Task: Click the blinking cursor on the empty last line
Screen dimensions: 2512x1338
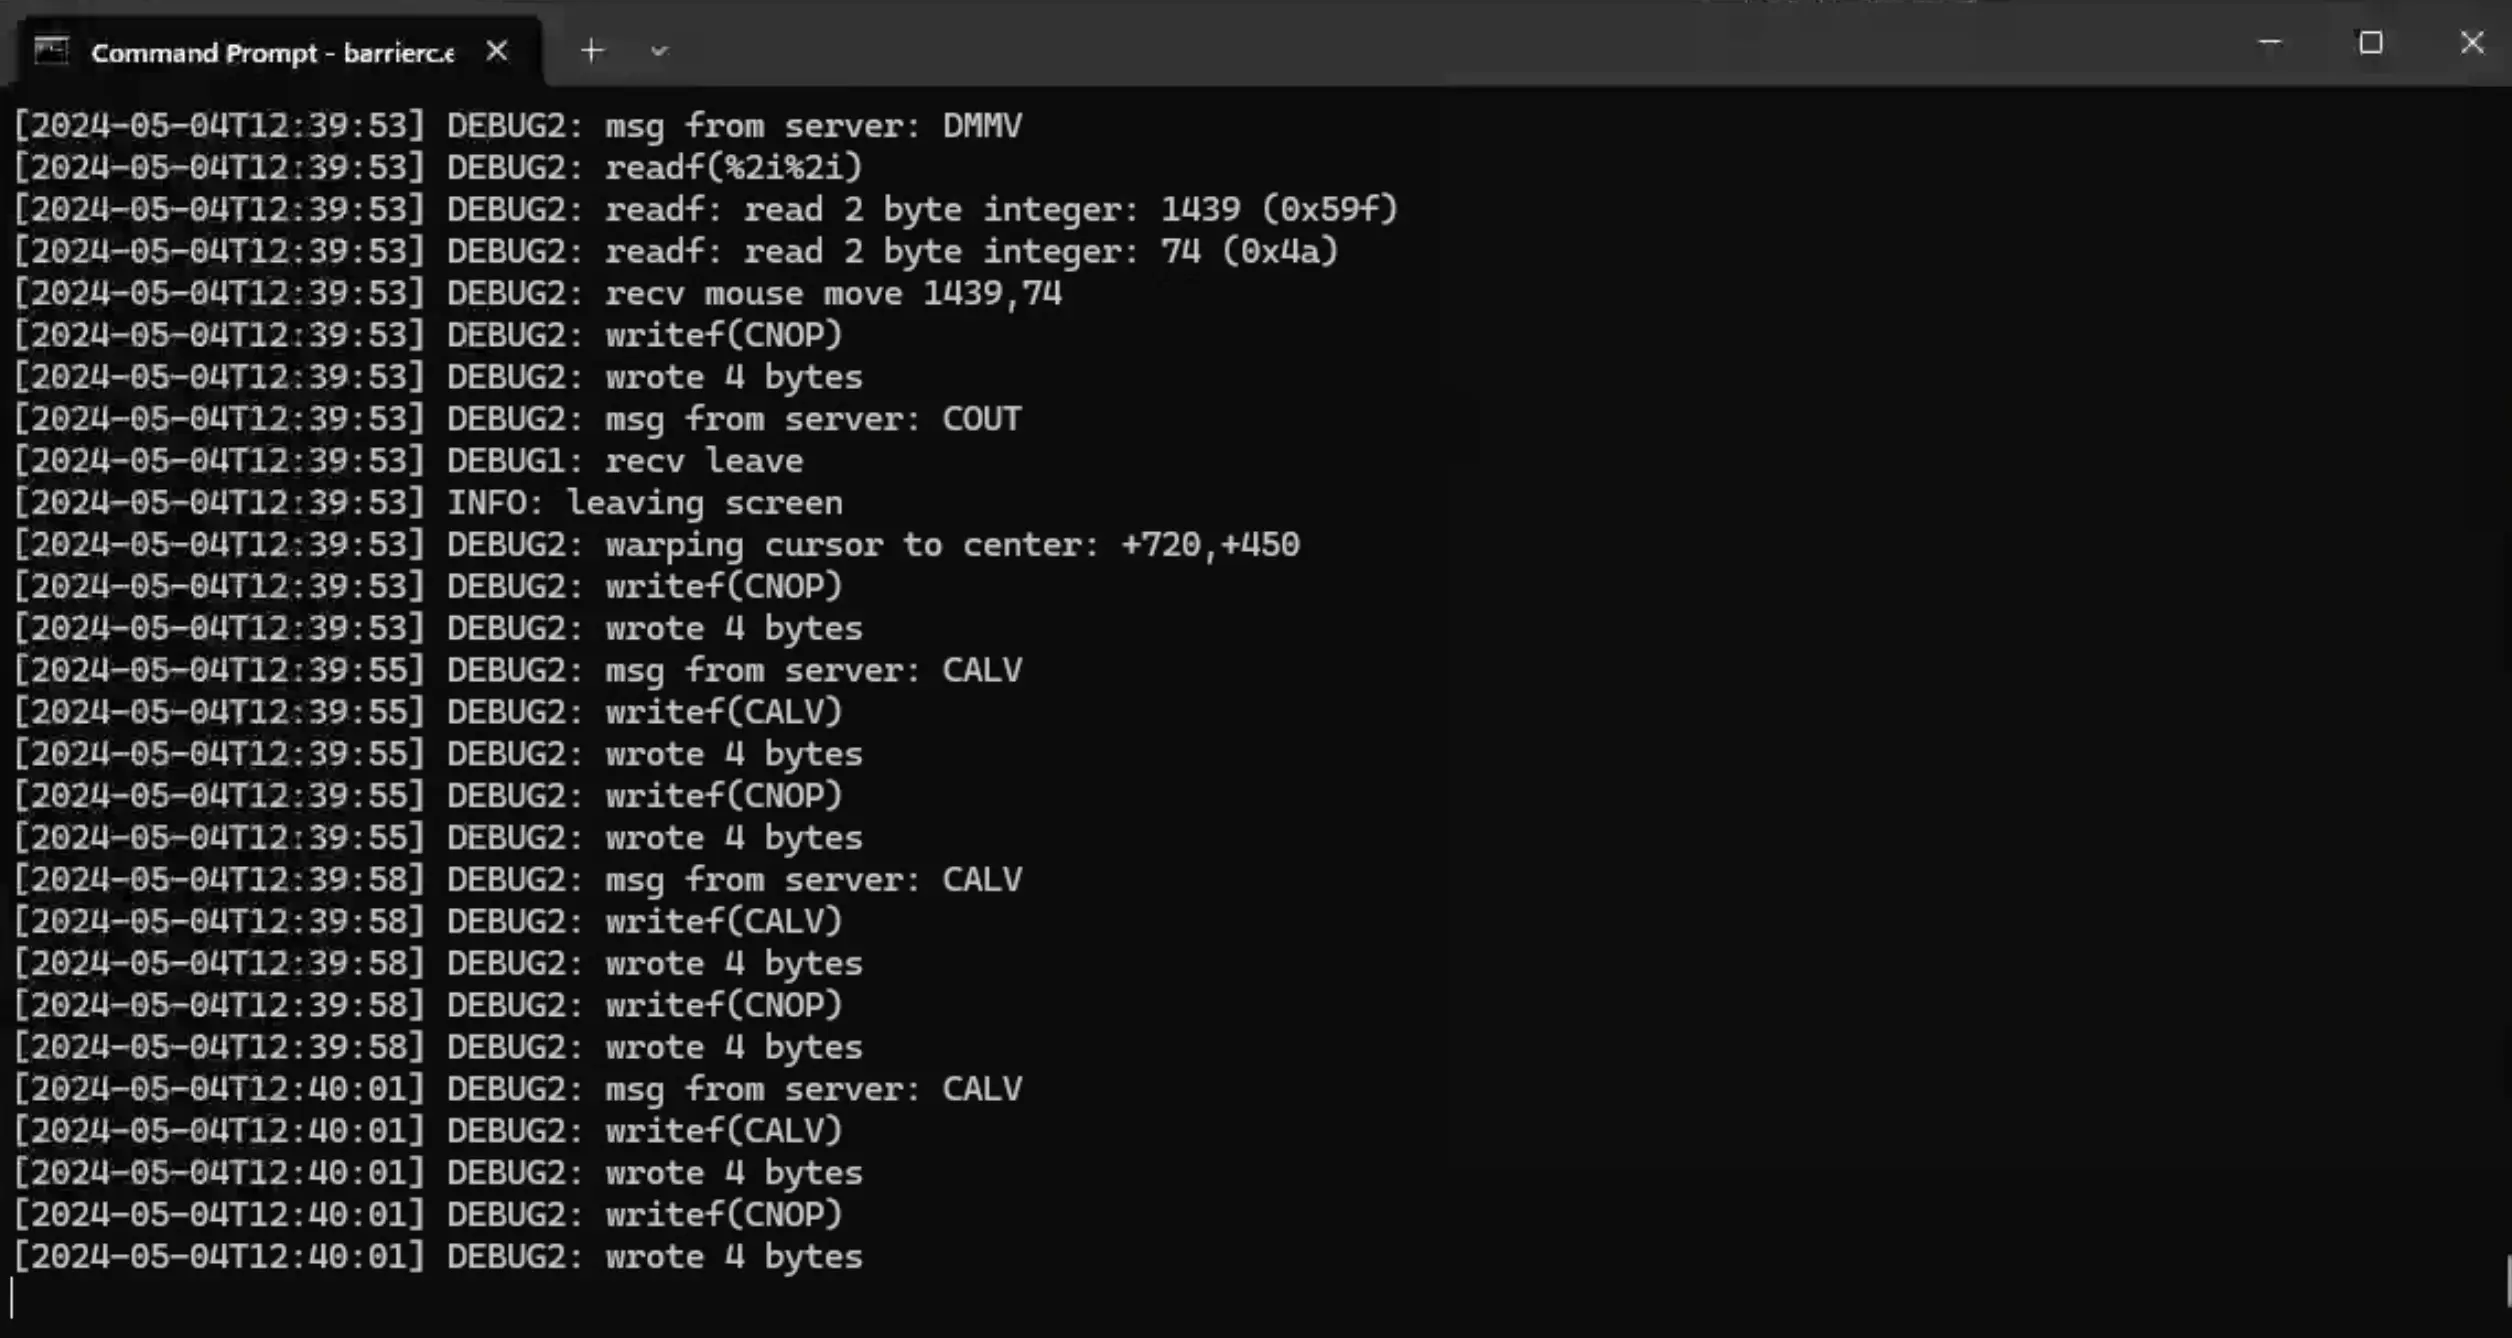Action: (x=12, y=1299)
